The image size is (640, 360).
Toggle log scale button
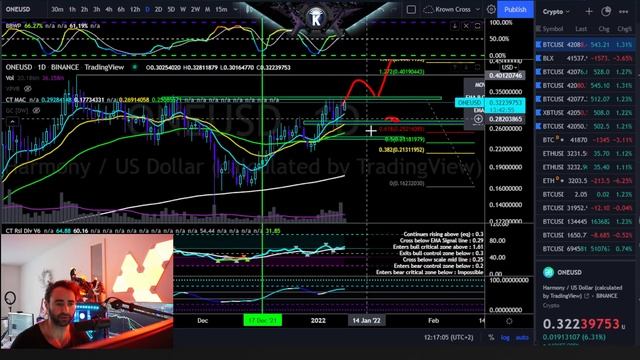(505, 338)
